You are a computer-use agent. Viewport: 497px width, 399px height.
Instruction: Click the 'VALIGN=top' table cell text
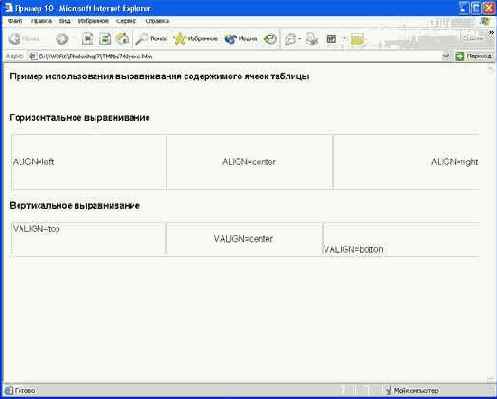coord(36,229)
